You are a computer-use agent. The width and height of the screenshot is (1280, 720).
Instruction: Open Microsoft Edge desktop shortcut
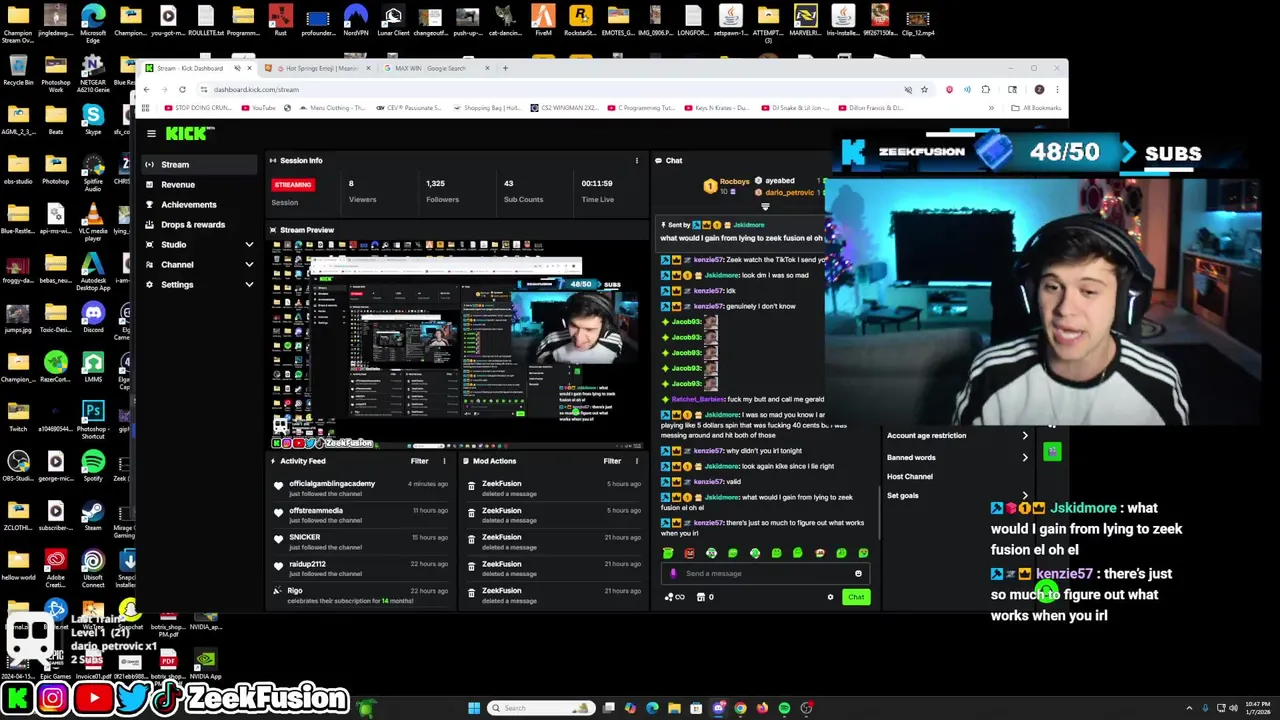93,22
